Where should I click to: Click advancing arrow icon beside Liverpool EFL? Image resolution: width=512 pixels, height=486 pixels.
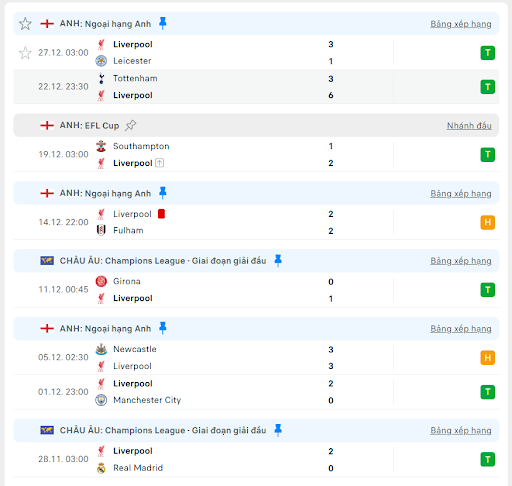[x=160, y=163]
